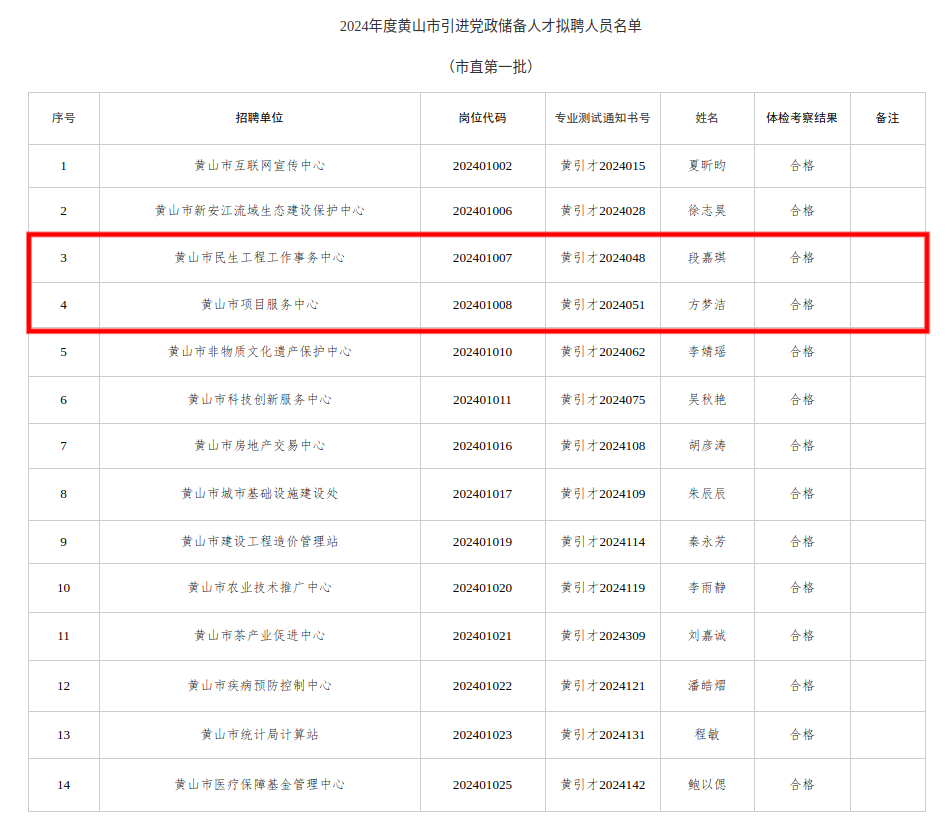Click the cell '黄山市医疗保障基金管理中心'
The image size is (949, 836).
point(260,785)
